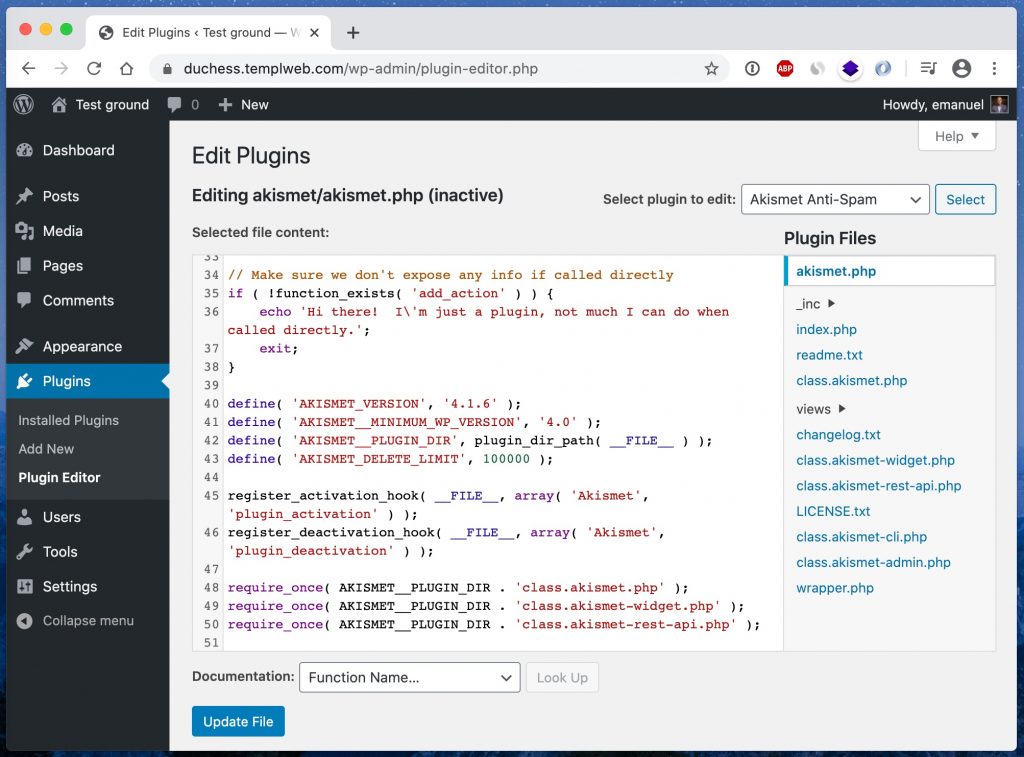Open the Akismet Anti-Spam plugin dropdown
The image size is (1024, 757).
click(835, 200)
